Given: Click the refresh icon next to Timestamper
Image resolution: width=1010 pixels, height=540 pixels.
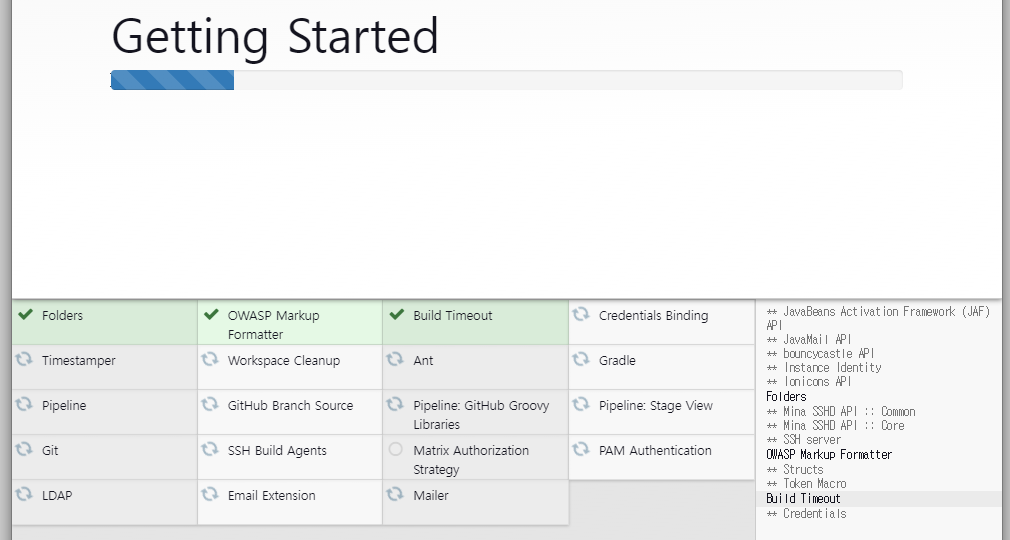Looking at the screenshot, I should (24, 359).
